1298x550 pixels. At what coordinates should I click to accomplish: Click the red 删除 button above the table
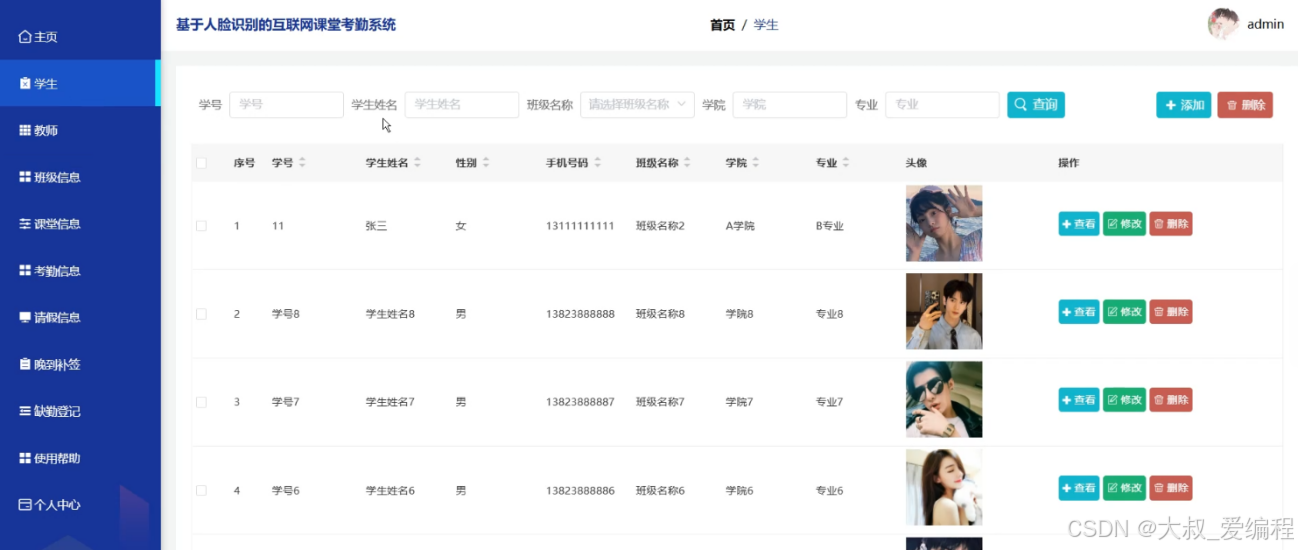tap(1245, 105)
